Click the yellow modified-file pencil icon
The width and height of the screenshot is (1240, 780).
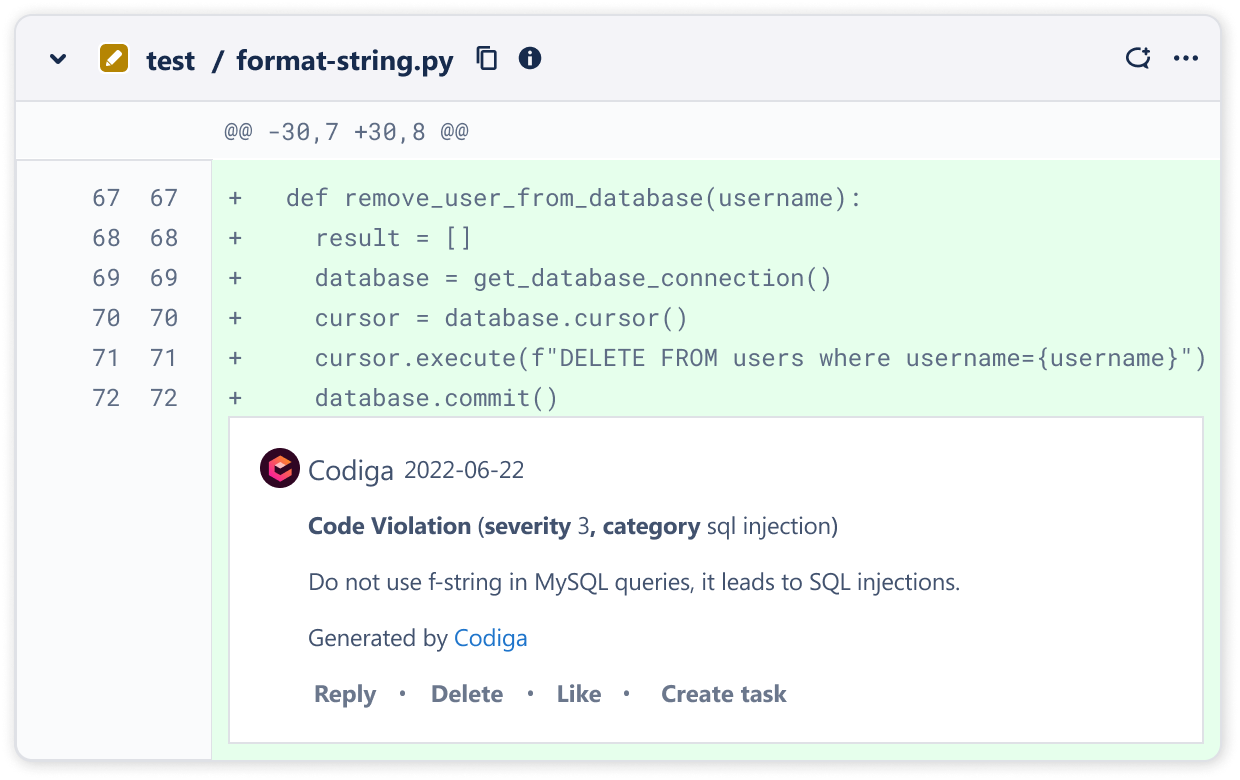coord(114,59)
